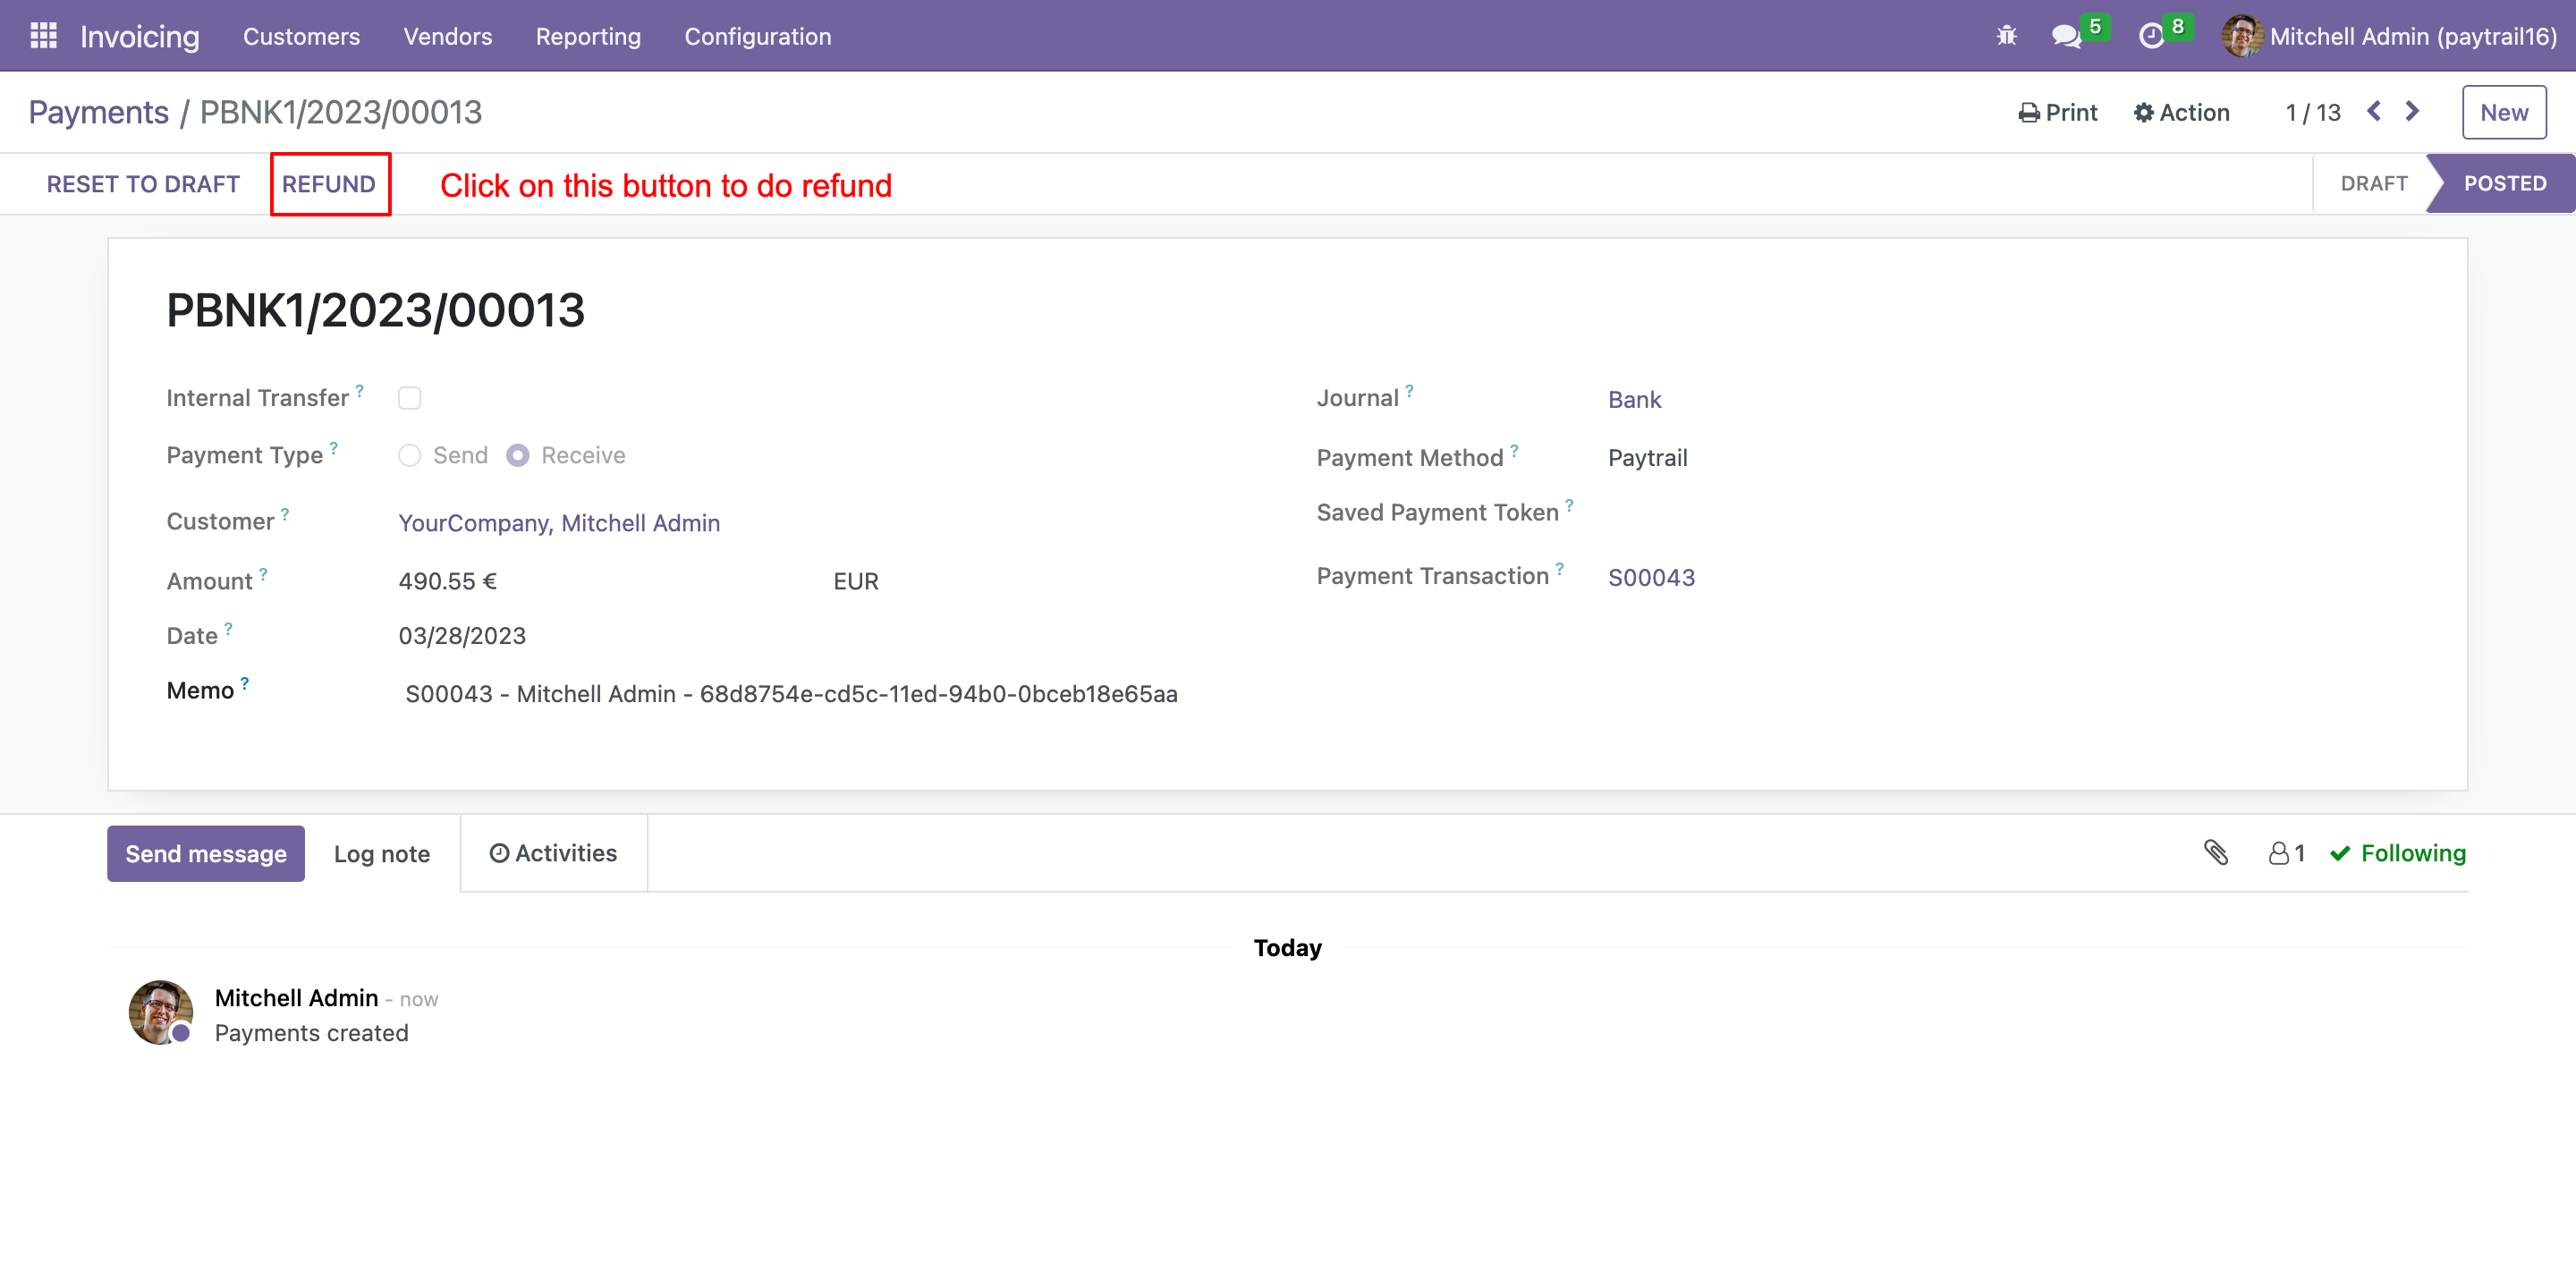Open the Reporting menu

click(588, 36)
